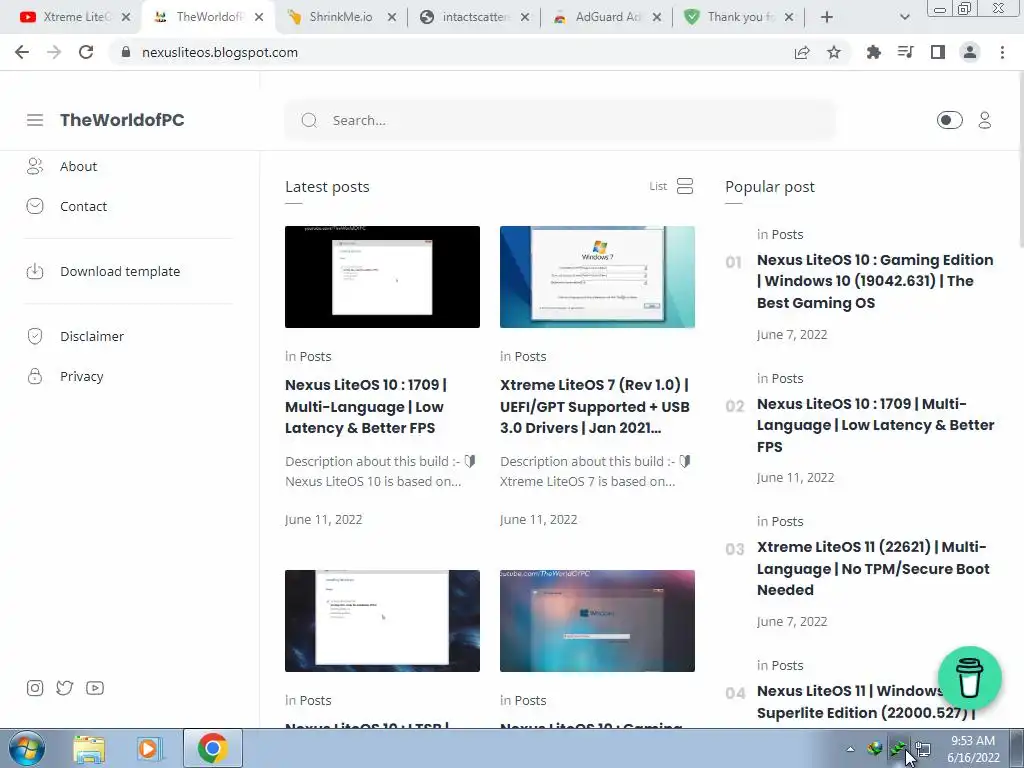Open Windows Explorer from taskbar
Viewport: 1024px width, 768px height.
[89, 749]
